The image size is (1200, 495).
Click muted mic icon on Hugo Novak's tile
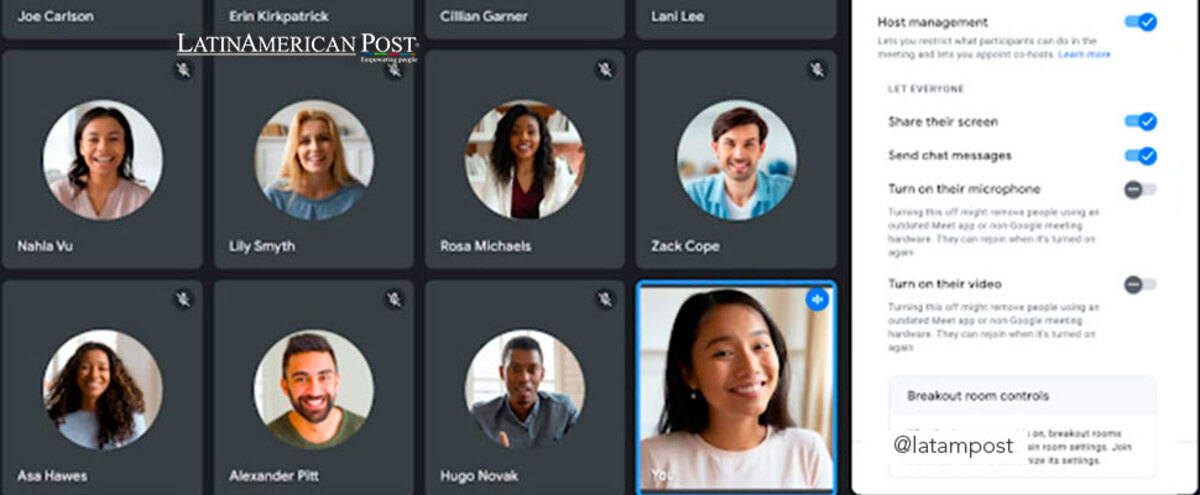click(x=605, y=298)
